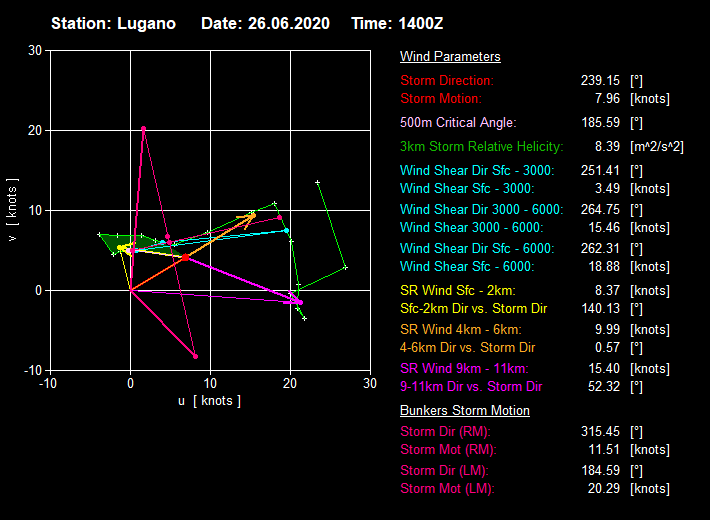
Task: Click the Bunkers Storm Motion heading
Action: [x=464, y=410]
